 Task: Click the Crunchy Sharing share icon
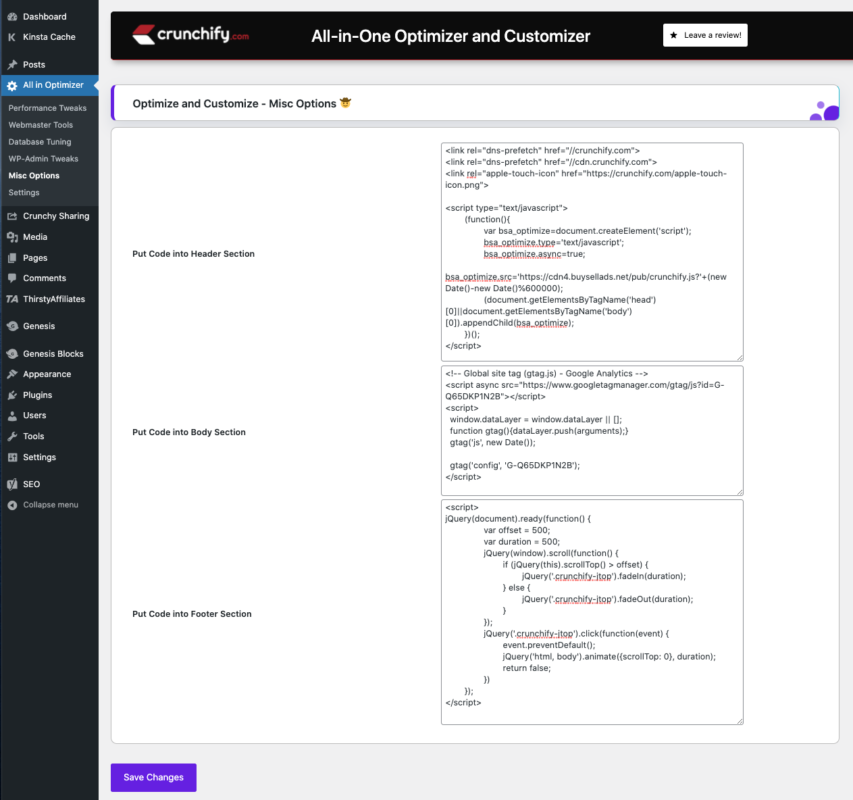12,216
